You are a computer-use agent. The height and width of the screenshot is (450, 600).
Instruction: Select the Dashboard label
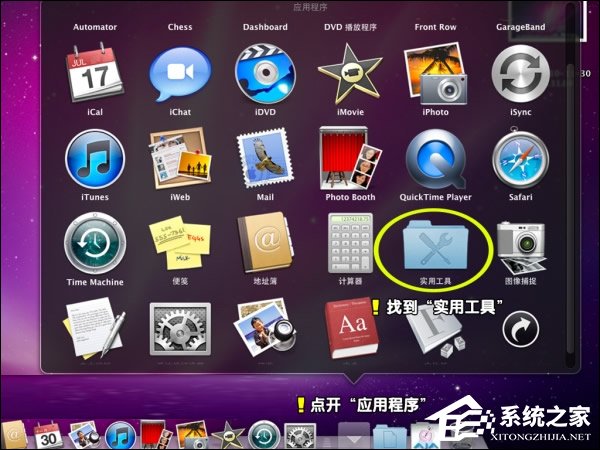point(265,27)
